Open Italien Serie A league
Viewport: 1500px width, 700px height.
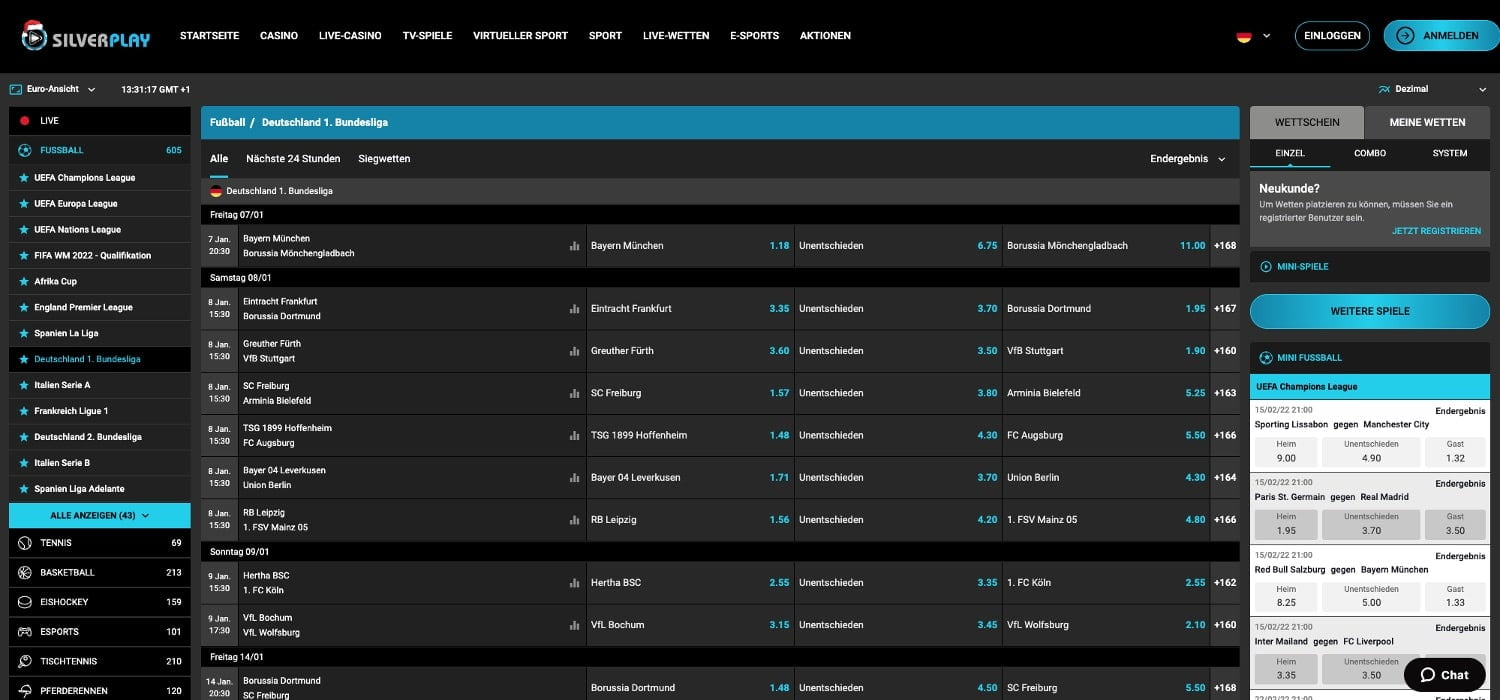point(100,385)
